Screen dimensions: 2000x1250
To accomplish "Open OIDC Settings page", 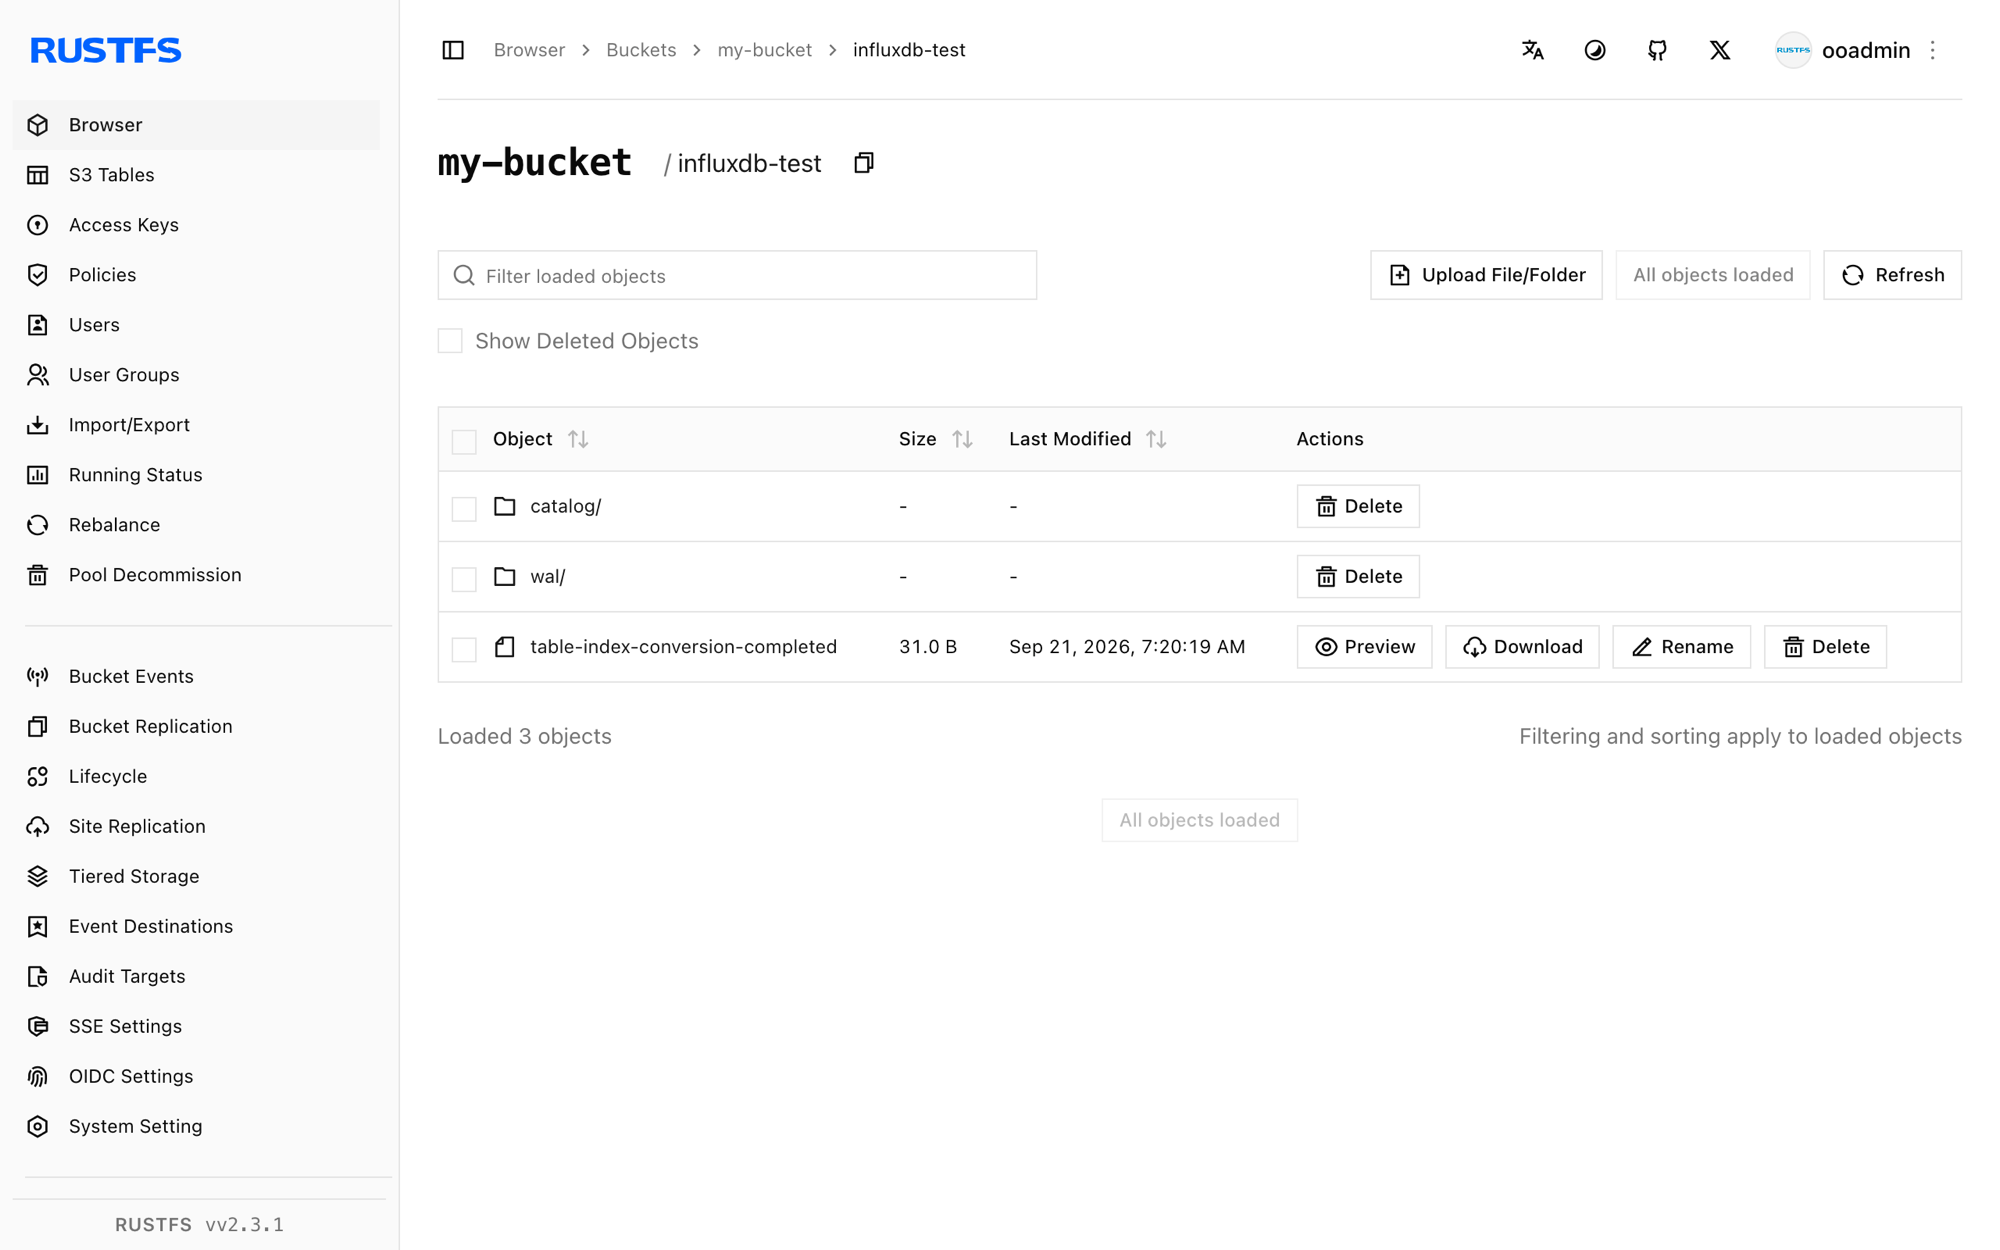I will coord(196,1077).
